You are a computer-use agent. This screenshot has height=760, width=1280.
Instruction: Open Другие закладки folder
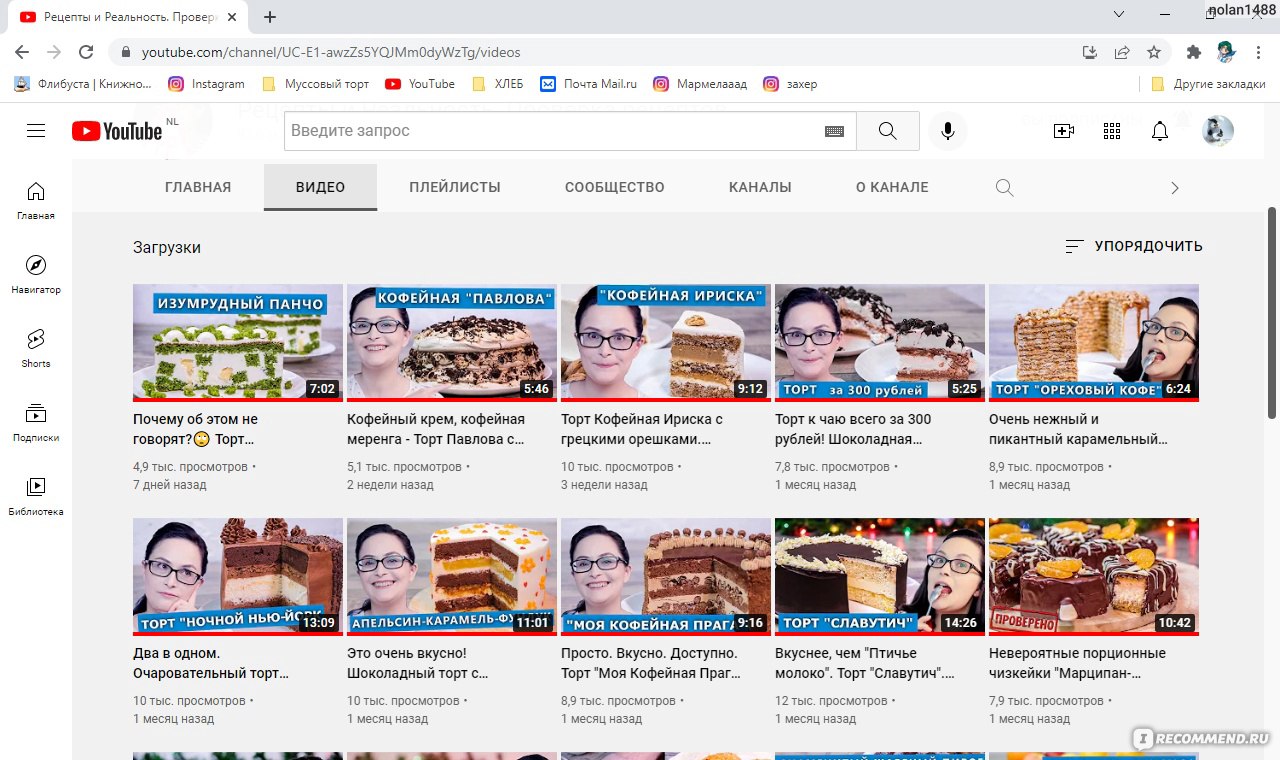1208,84
